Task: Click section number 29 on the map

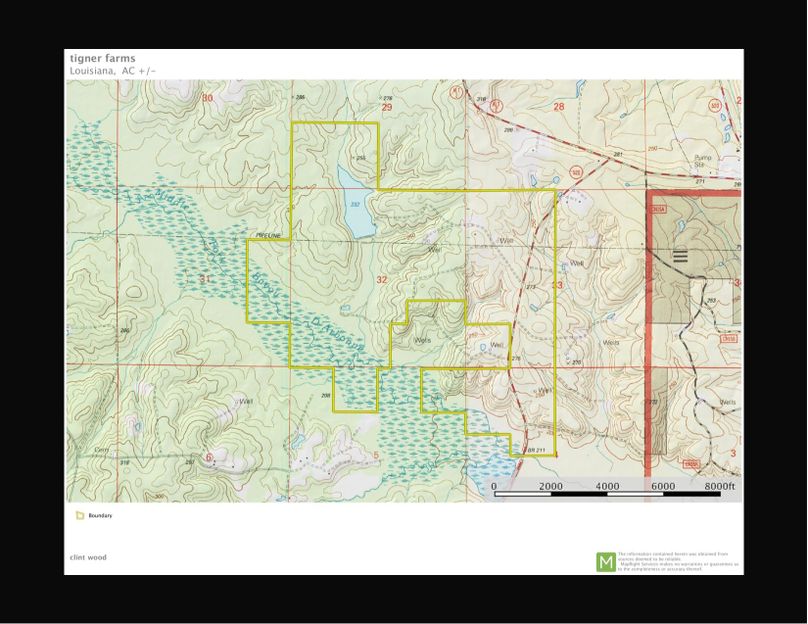Action: point(387,105)
